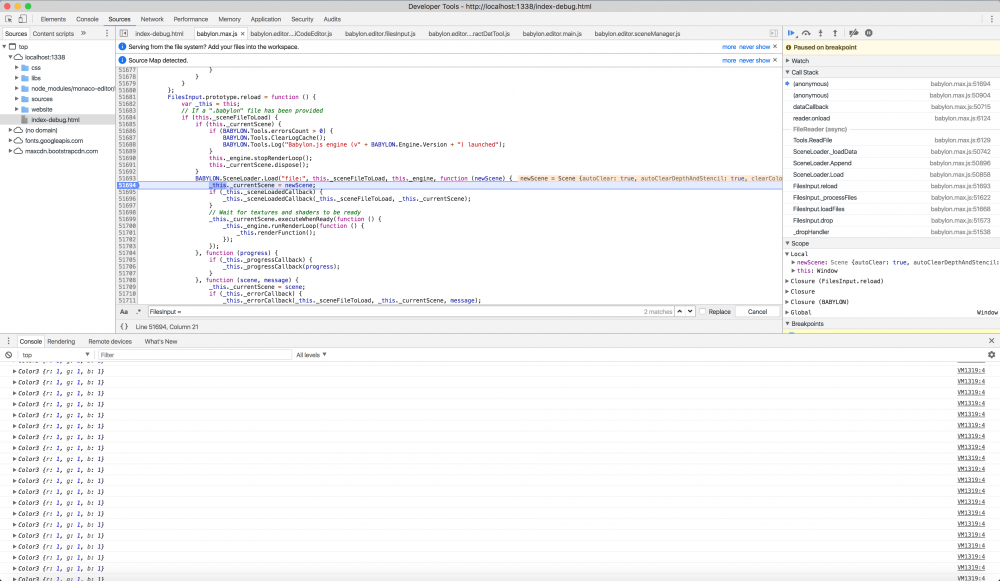
Task: Clear the console
Action: coord(8,355)
